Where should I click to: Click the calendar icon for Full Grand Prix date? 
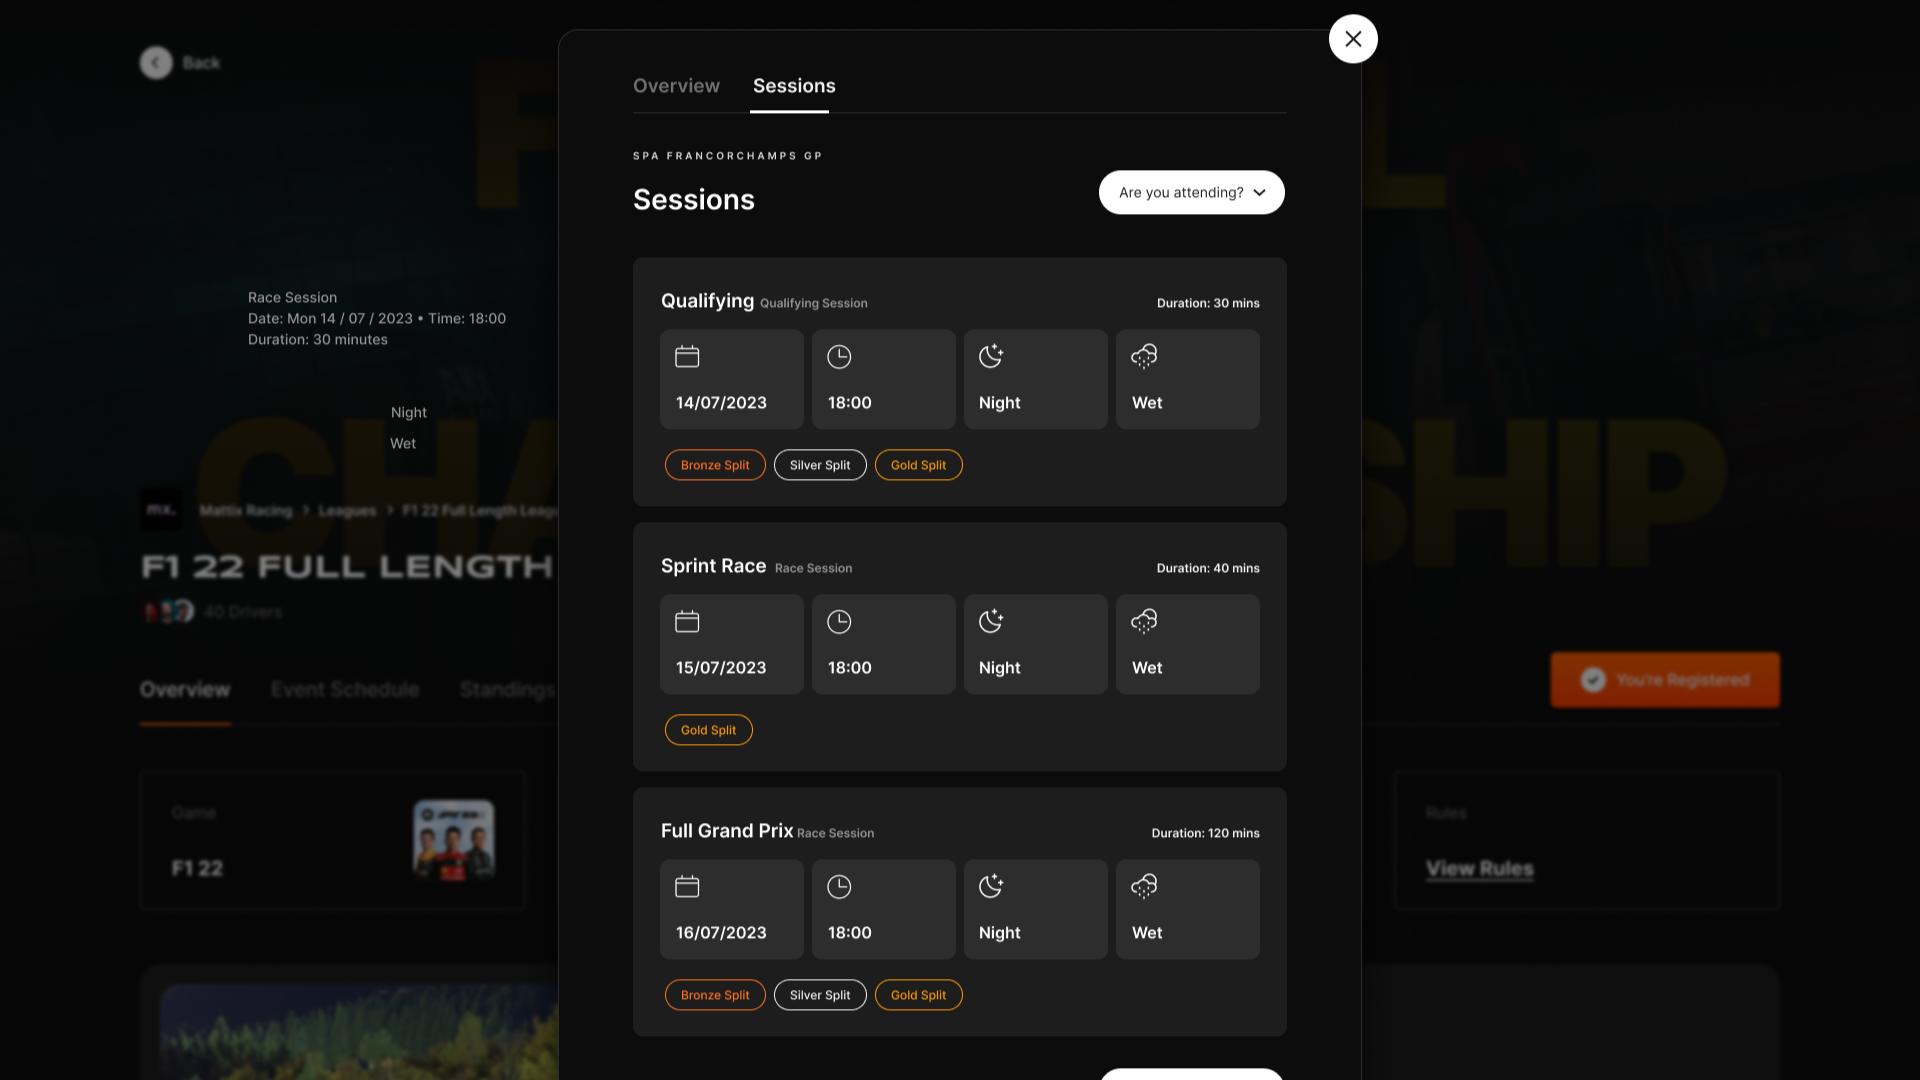[x=687, y=886]
